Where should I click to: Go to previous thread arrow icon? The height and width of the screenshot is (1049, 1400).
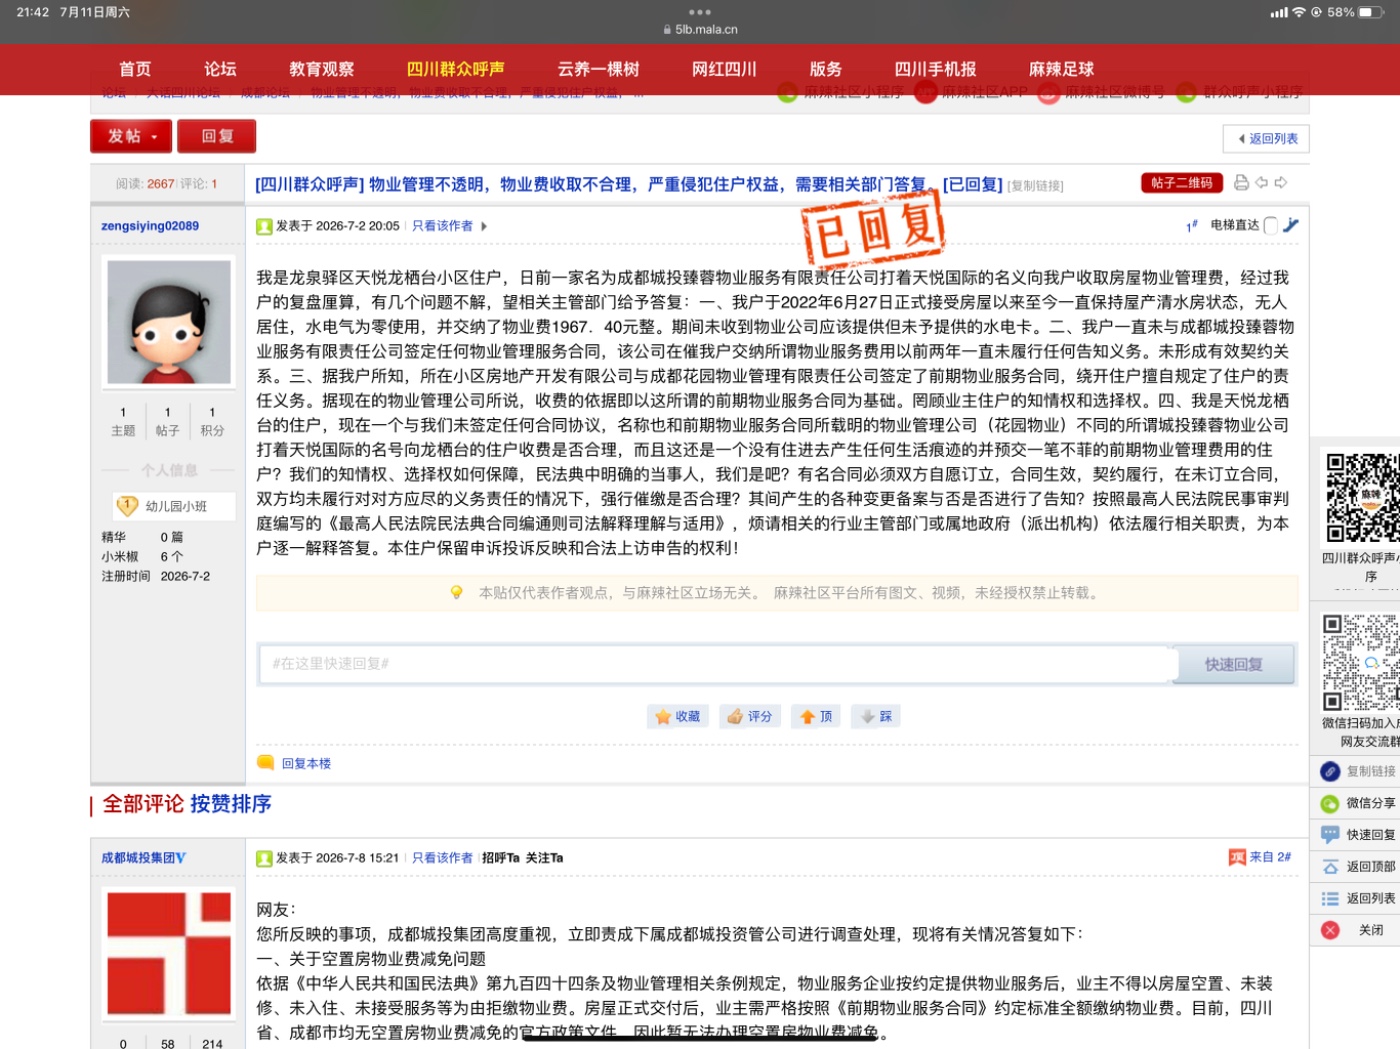(x=1262, y=183)
